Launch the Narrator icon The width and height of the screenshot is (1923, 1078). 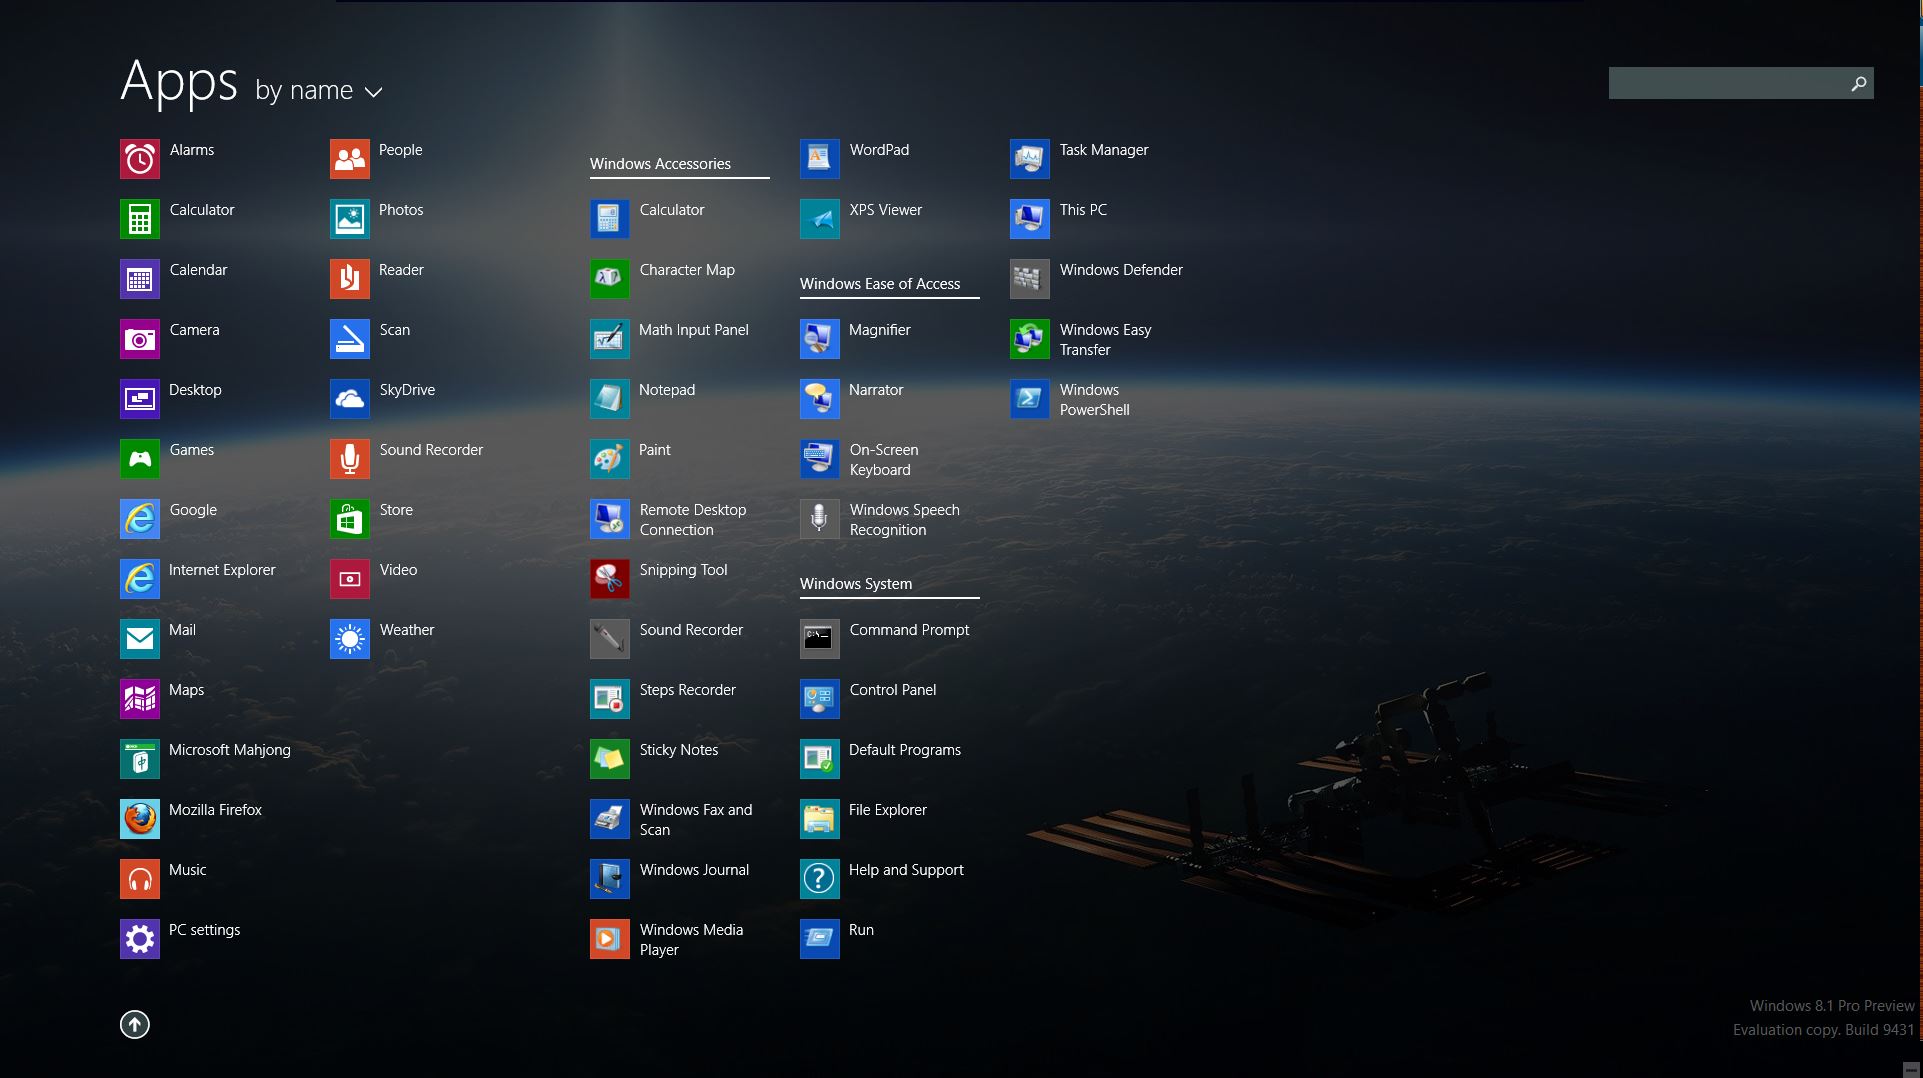coord(820,399)
